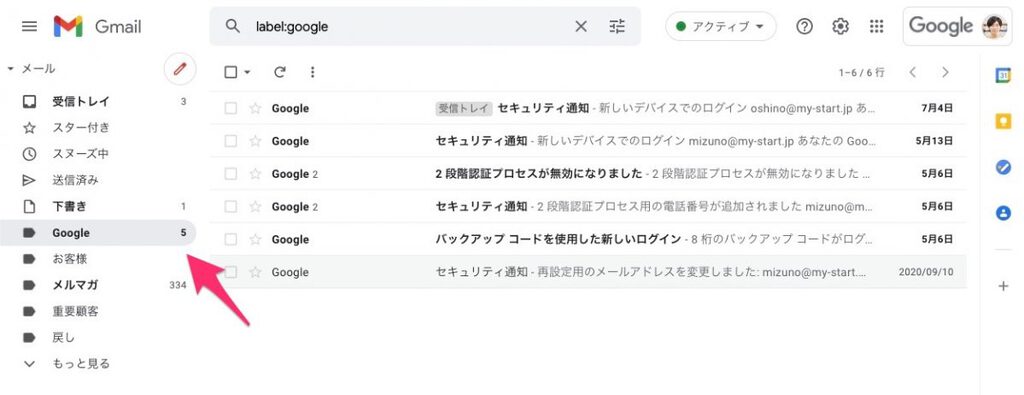Viewport: 1024px width, 395px height.
Task: Click the 2020/09/10 date cell
Action: [x=926, y=272]
